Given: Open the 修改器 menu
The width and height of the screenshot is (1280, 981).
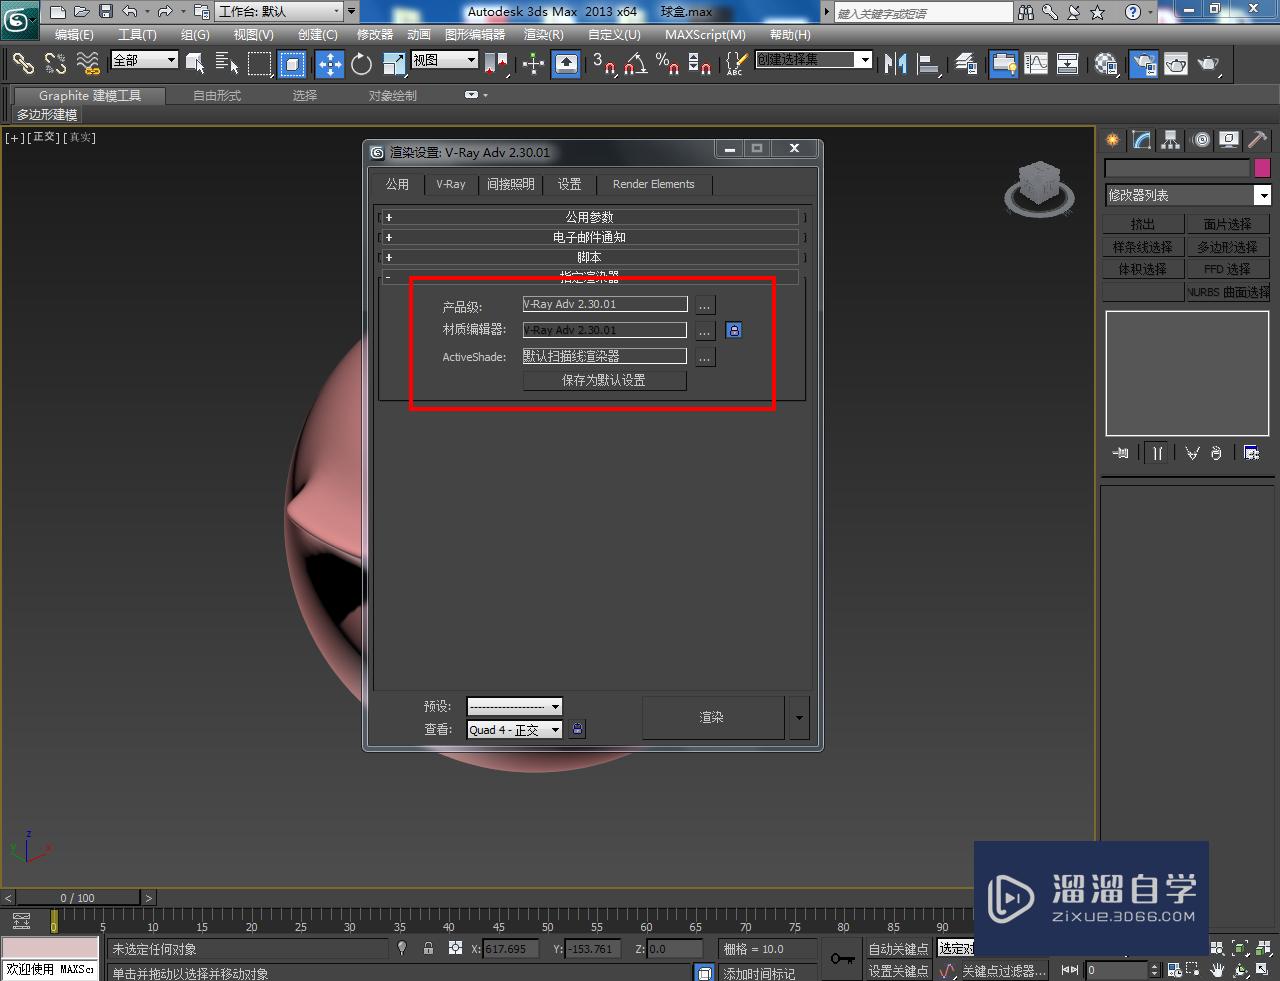Looking at the screenshot, I should coord(375,34).
